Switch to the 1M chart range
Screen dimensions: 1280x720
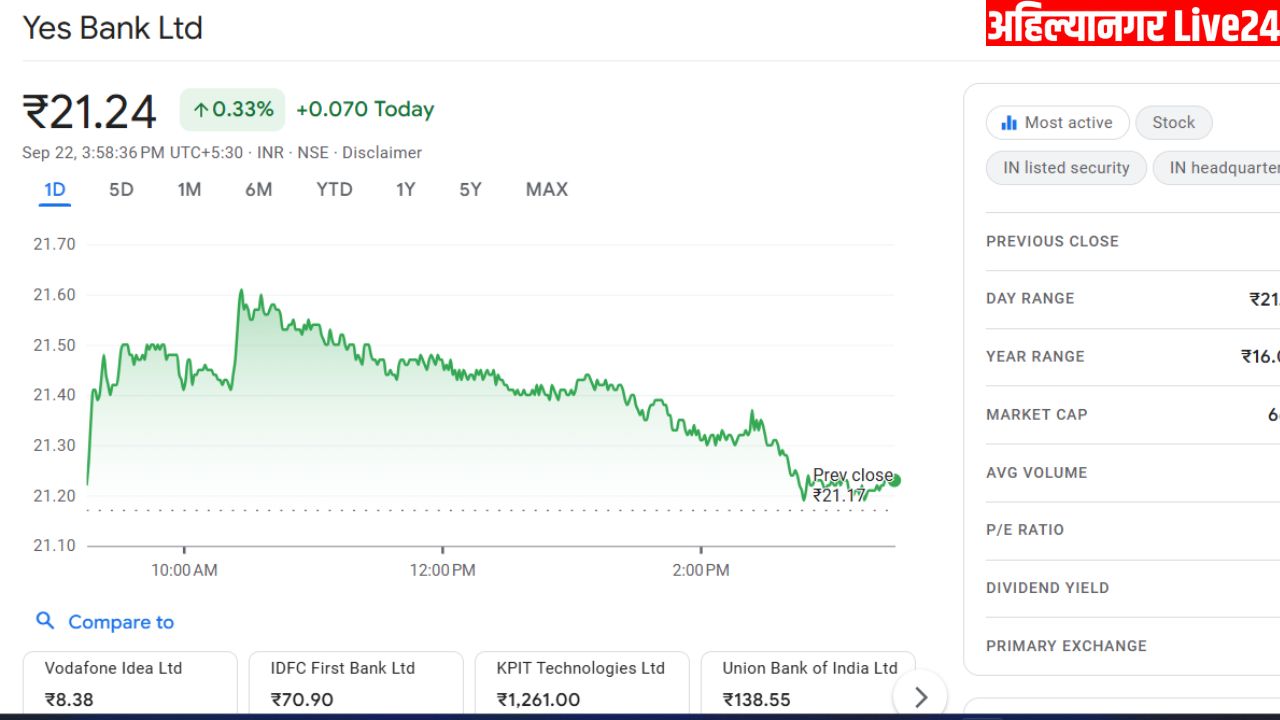189,189
